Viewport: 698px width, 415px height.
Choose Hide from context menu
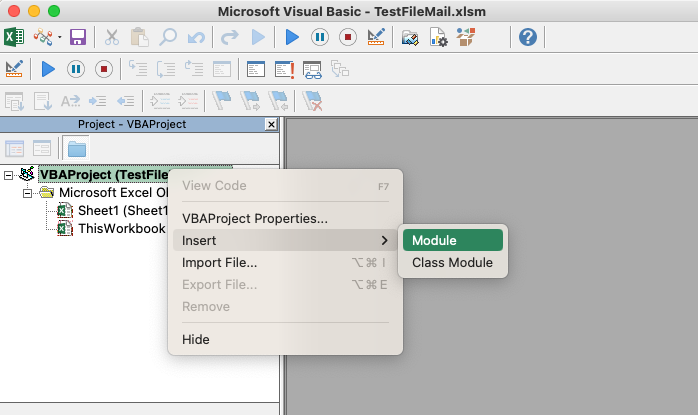tap(285, 340)
